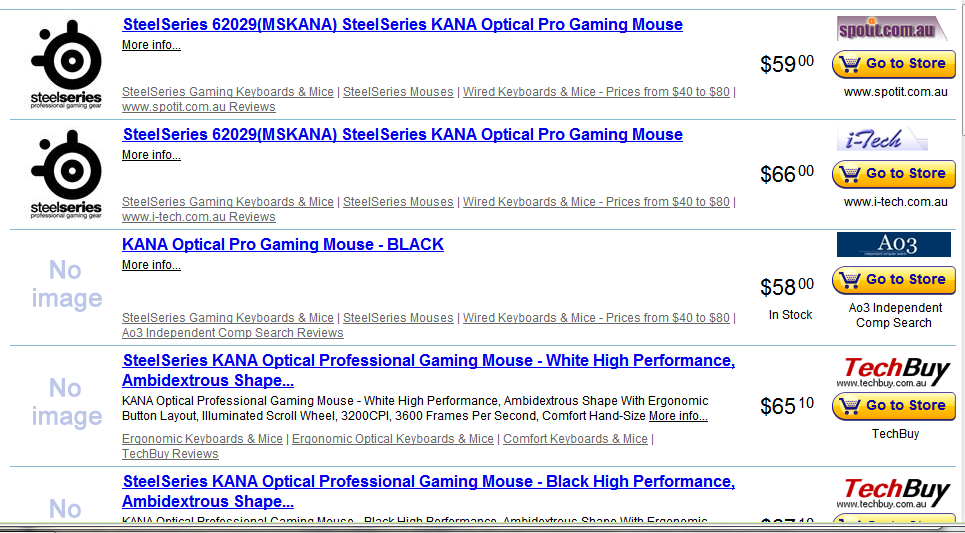Click the www.spotit.com.au store name text
This screenshot has width=965, height=533.
895,93
